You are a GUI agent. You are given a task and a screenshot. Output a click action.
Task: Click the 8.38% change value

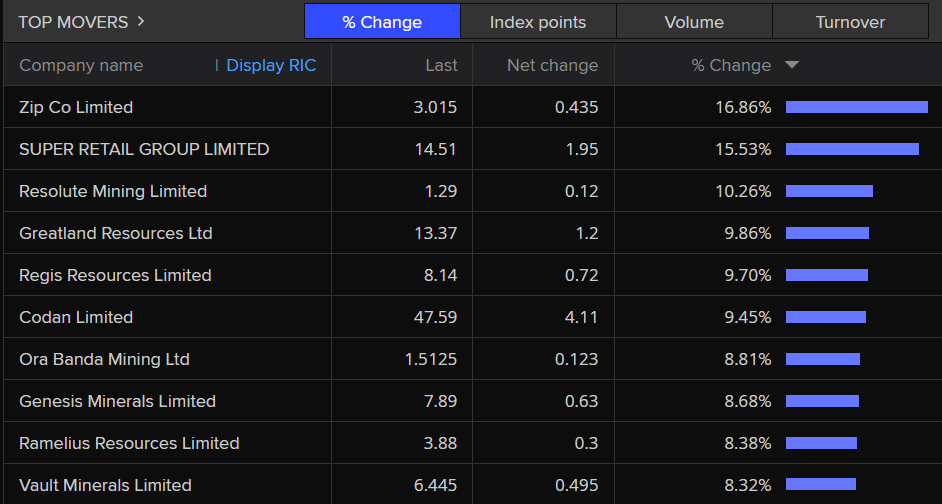748,443
